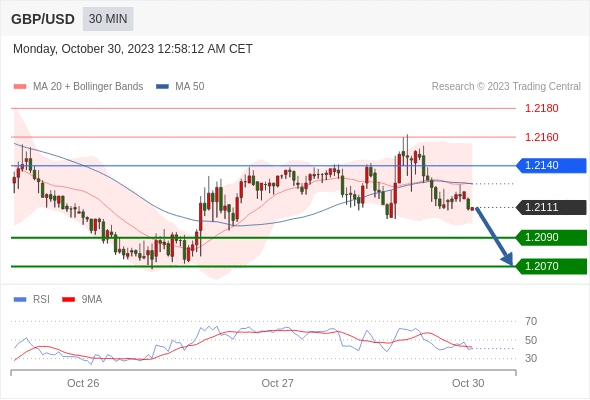Click the Oct 26 date axis label

pos(83,383)
